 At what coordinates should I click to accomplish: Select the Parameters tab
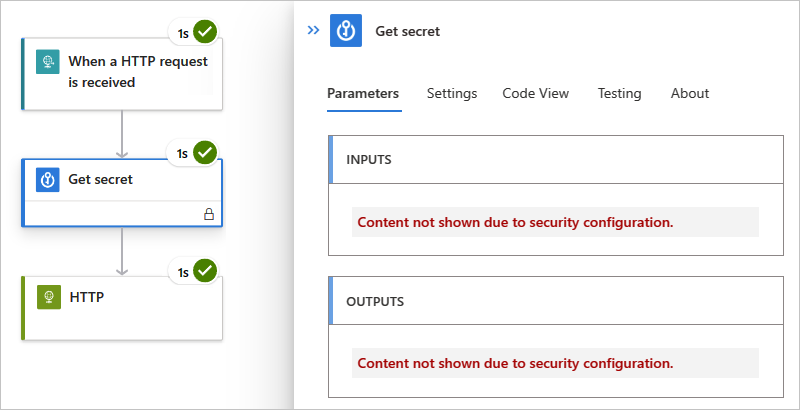click(x=363, y=93)
